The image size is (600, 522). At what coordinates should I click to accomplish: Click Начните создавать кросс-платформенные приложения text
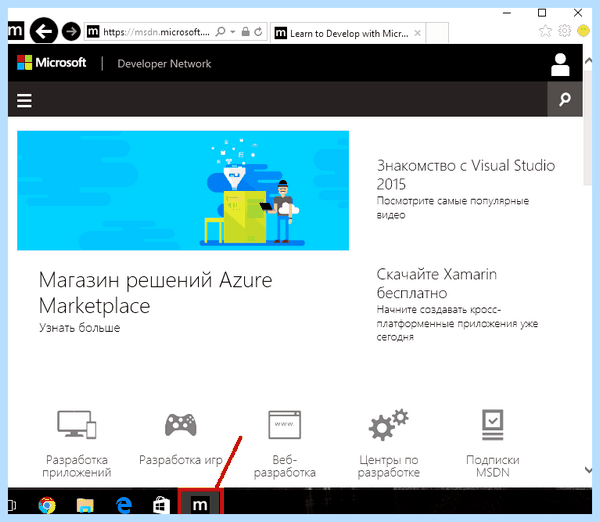[457, 323]
